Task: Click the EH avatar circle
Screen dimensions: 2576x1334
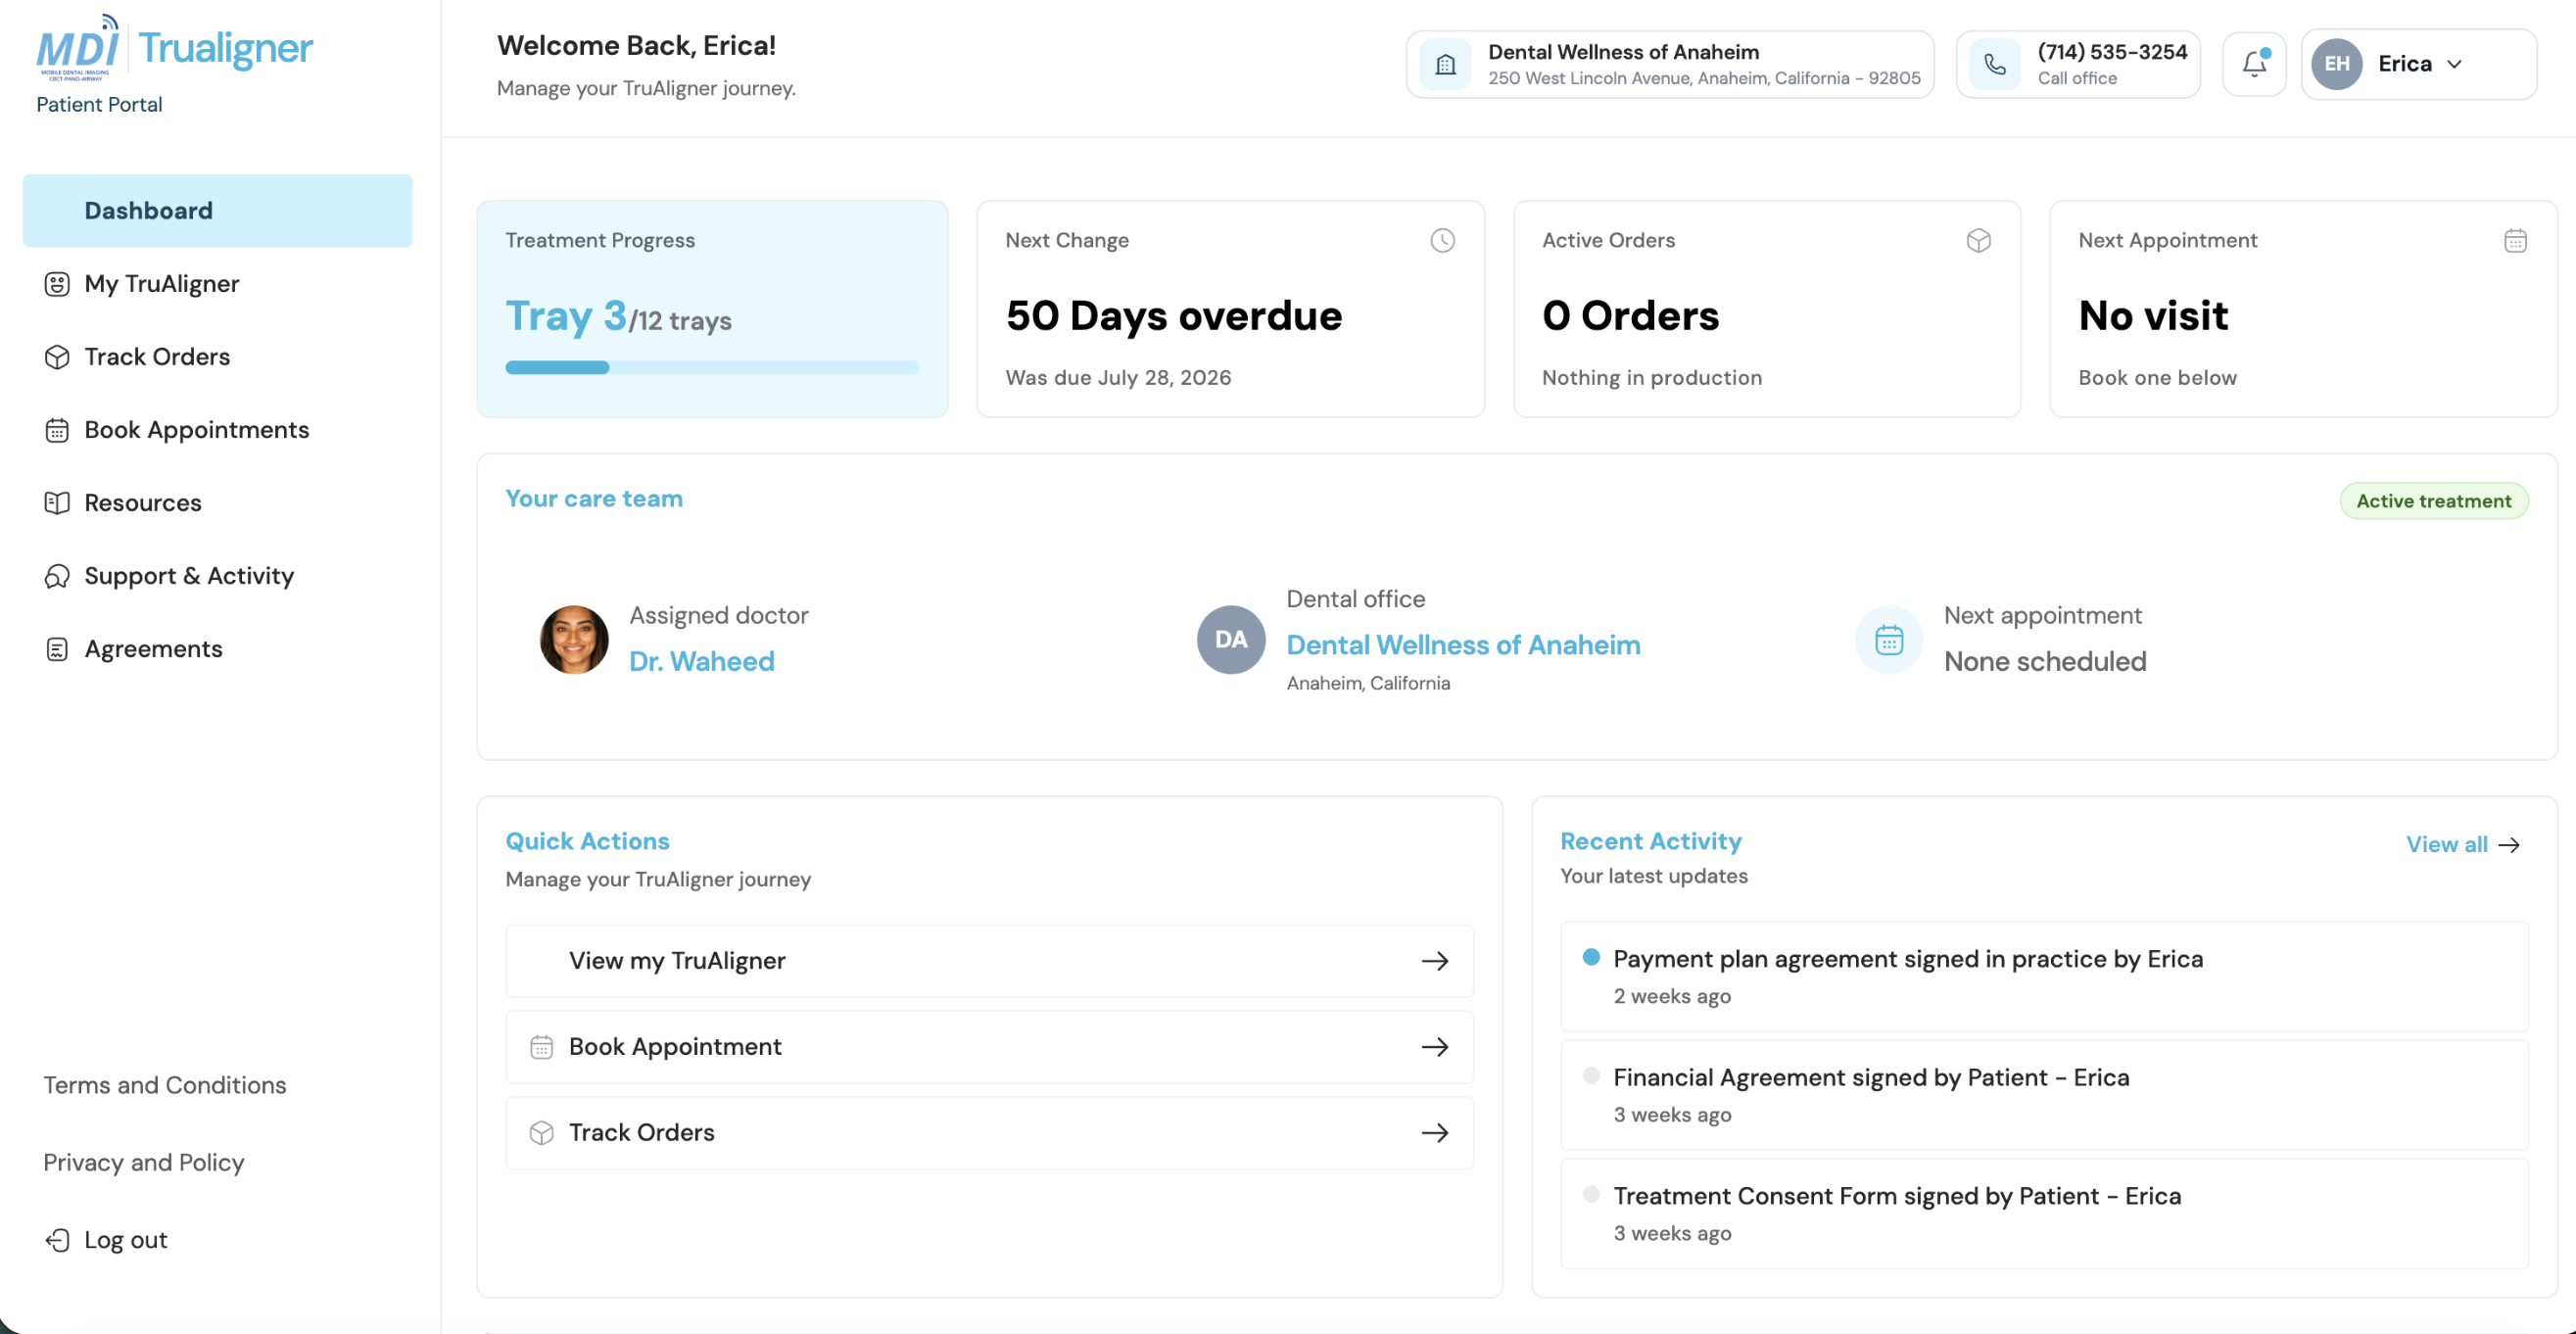Action: 2336,64
